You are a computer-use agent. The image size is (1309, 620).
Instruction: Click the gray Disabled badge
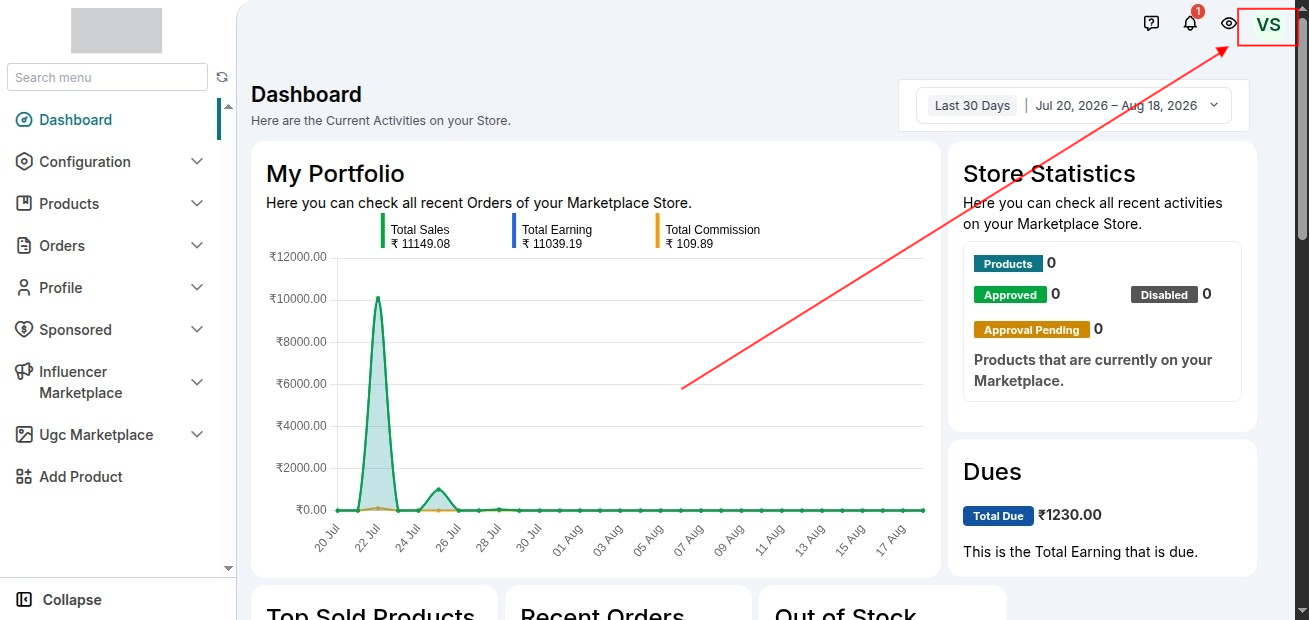(x=1164, y=295)
